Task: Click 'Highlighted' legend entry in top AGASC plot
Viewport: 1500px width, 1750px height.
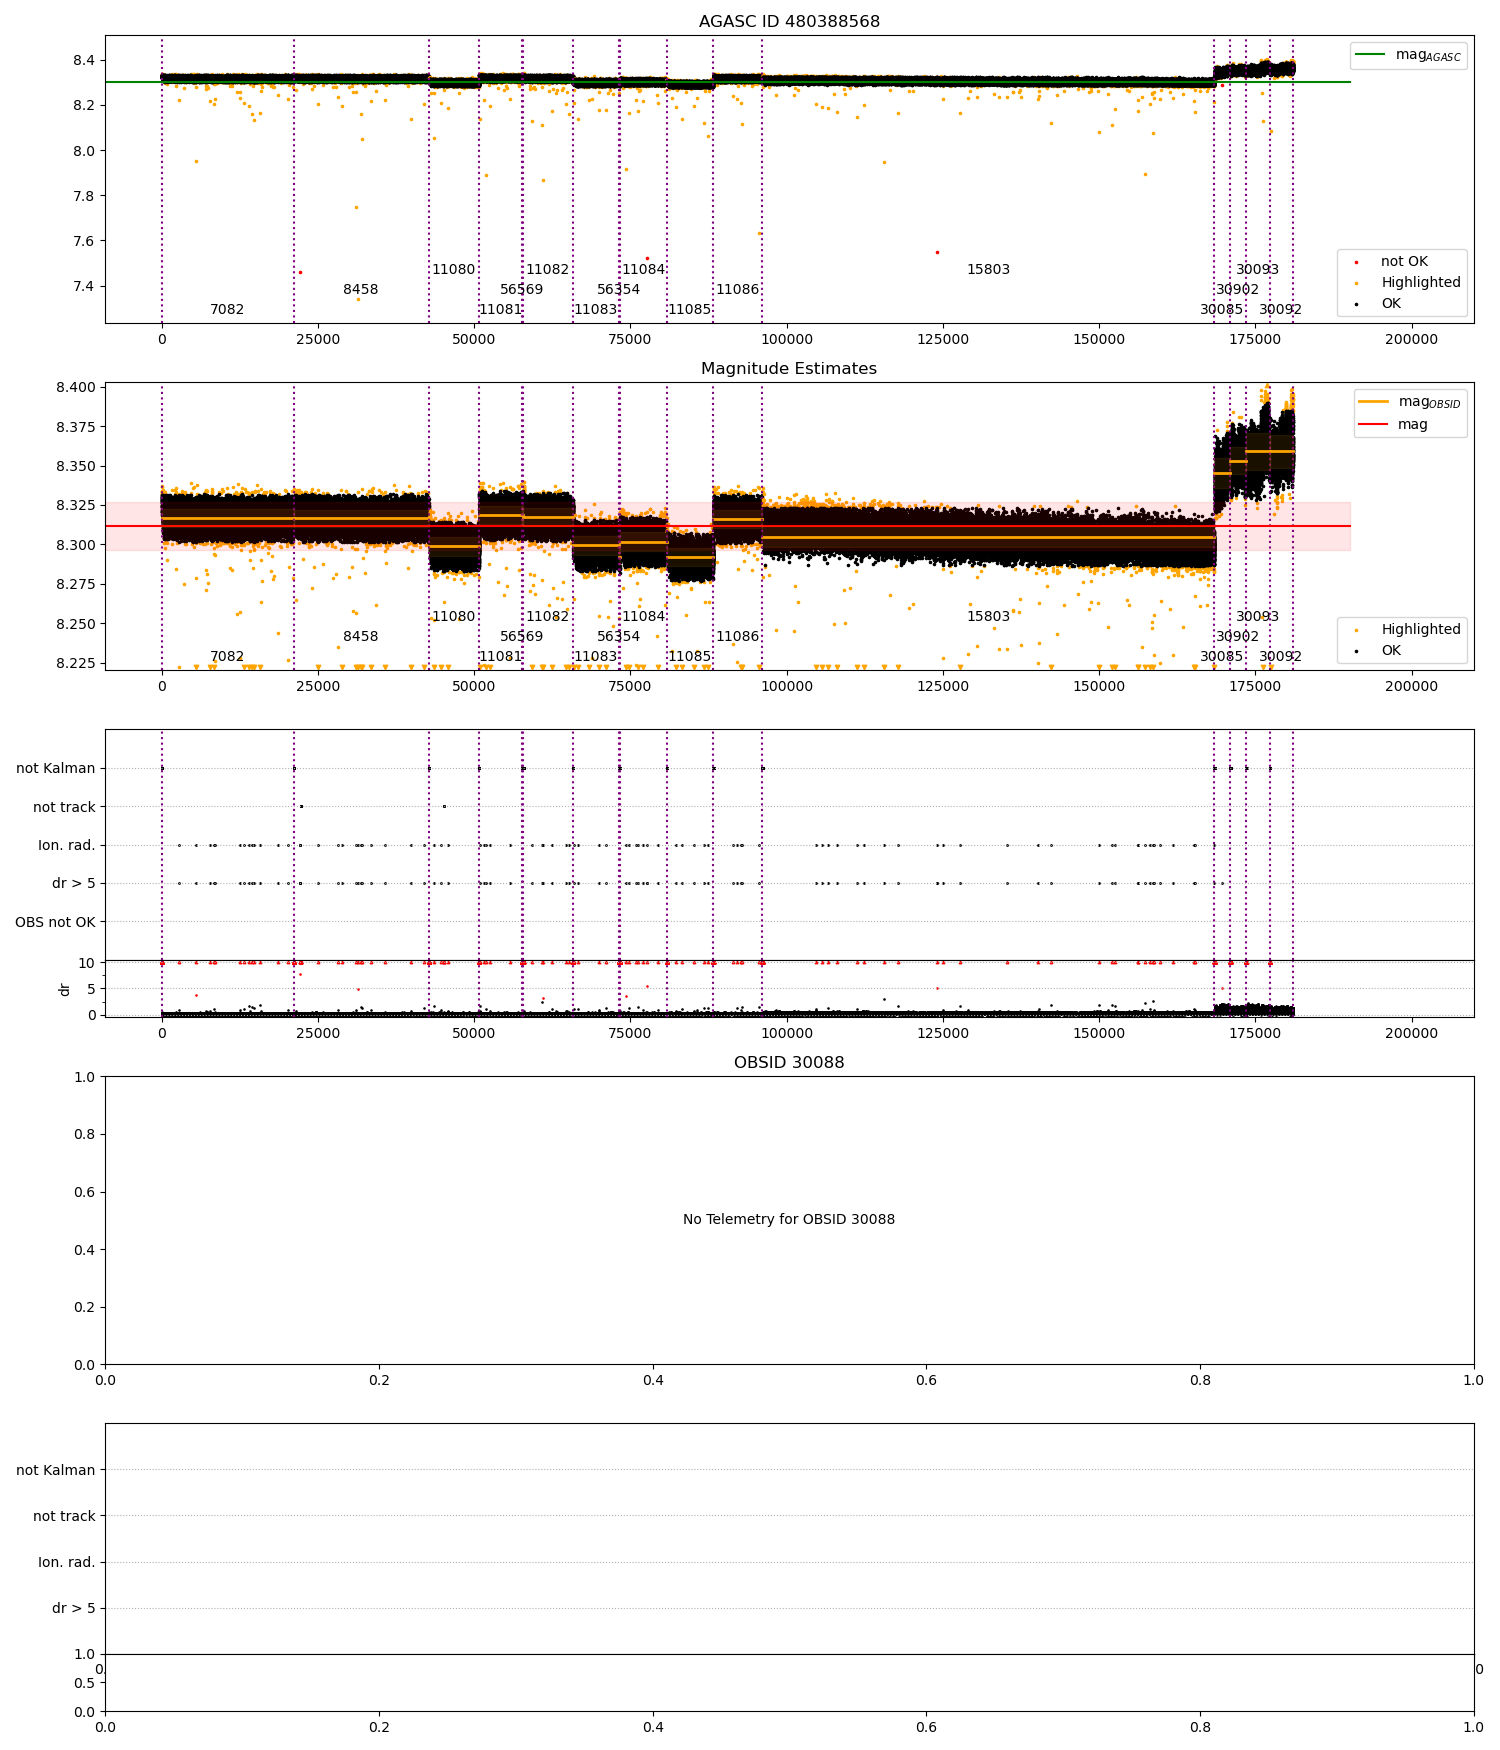Action: click(1421, 282)
